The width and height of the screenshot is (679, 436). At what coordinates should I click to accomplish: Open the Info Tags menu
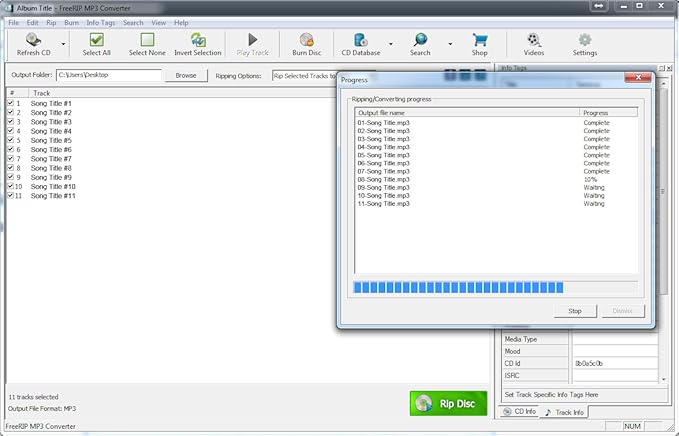tap(100, 22)
